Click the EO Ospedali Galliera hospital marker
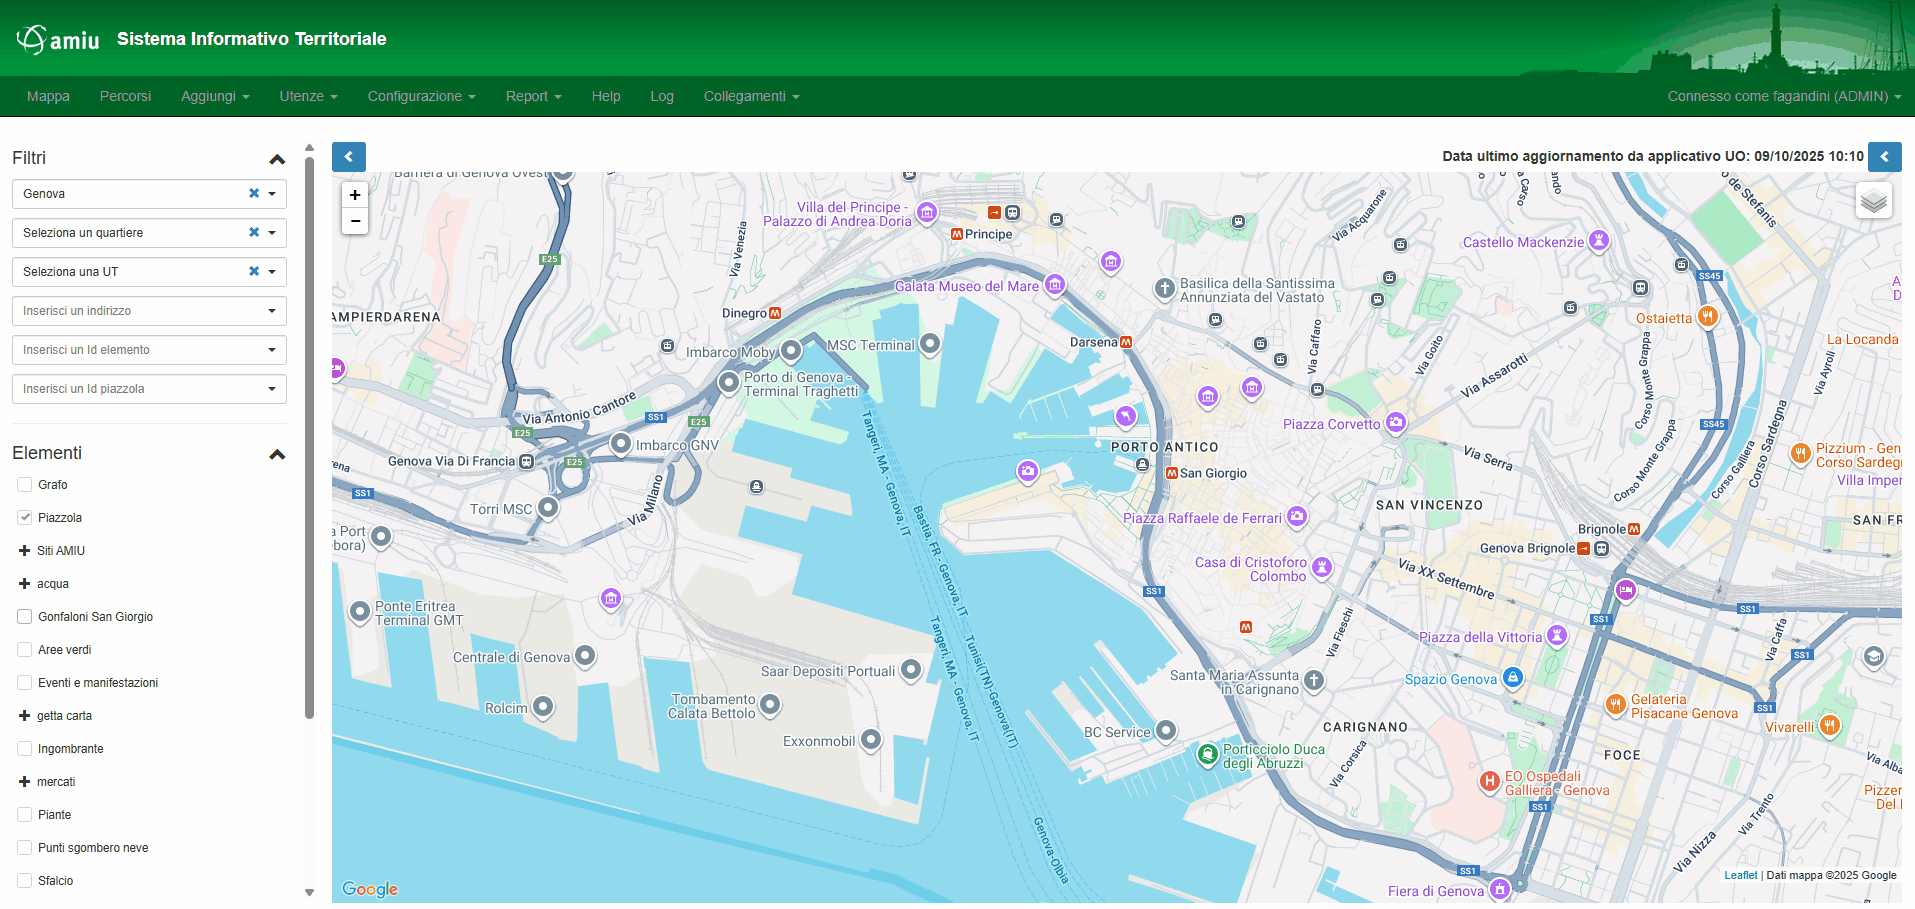 (x=1490, y=781)
